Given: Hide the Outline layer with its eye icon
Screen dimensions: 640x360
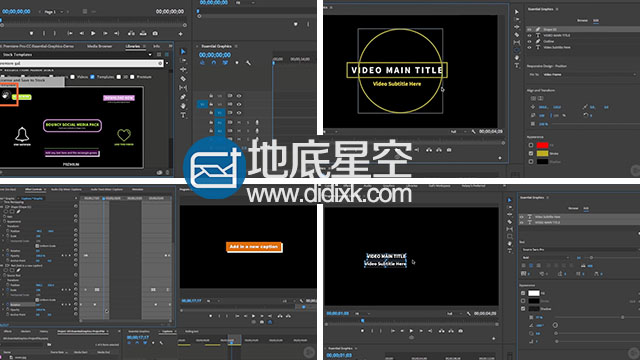Looking at the screenshot, I should coord(529,41).
